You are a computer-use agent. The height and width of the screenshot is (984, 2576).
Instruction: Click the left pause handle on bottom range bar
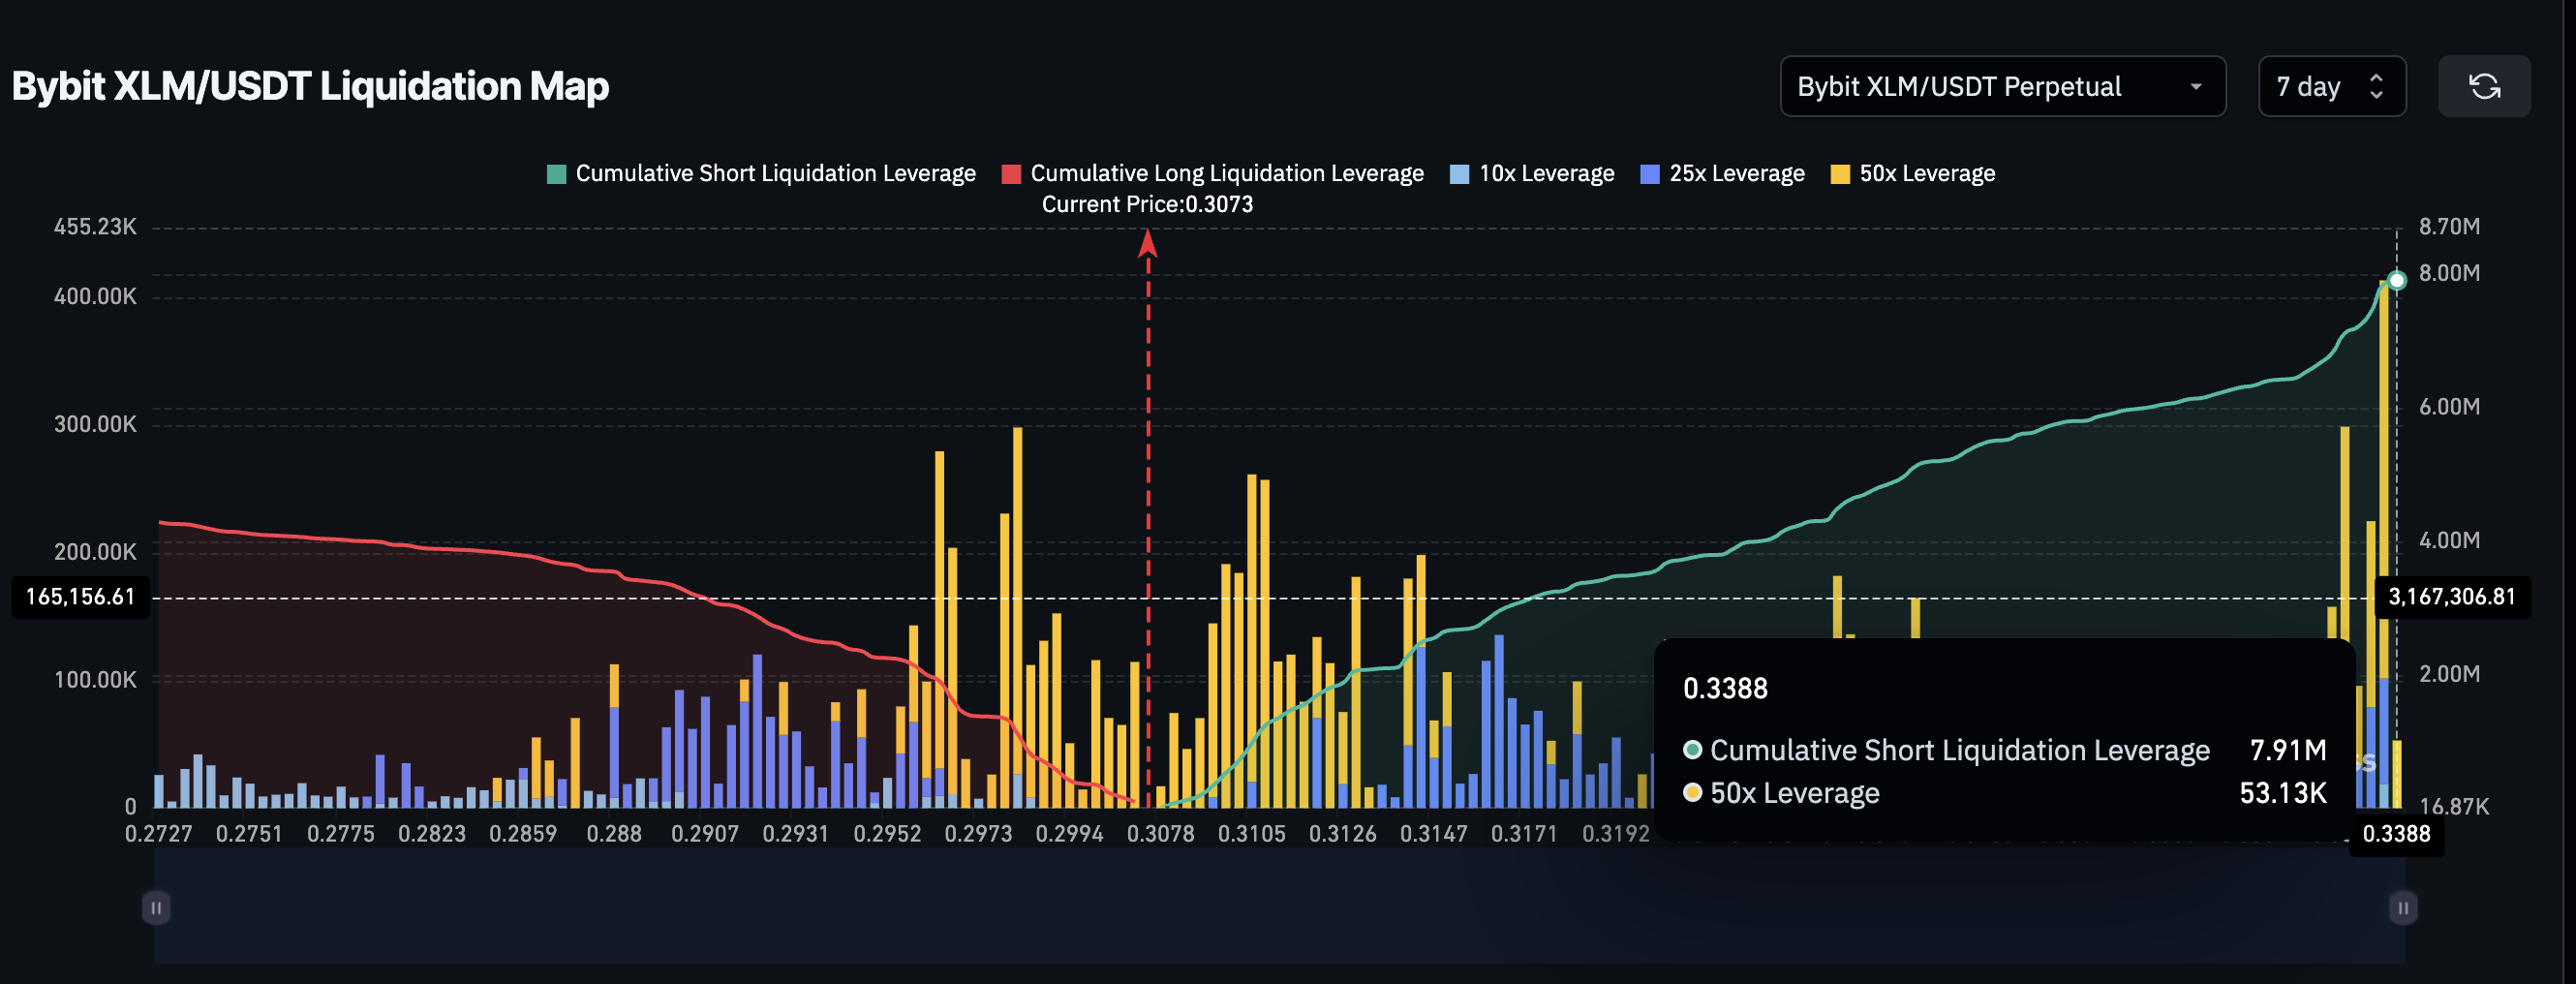(156, 908)
